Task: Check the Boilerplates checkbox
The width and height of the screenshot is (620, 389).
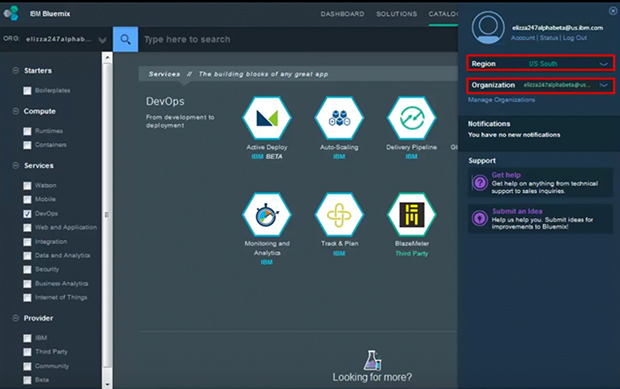Action: (27, 91)
